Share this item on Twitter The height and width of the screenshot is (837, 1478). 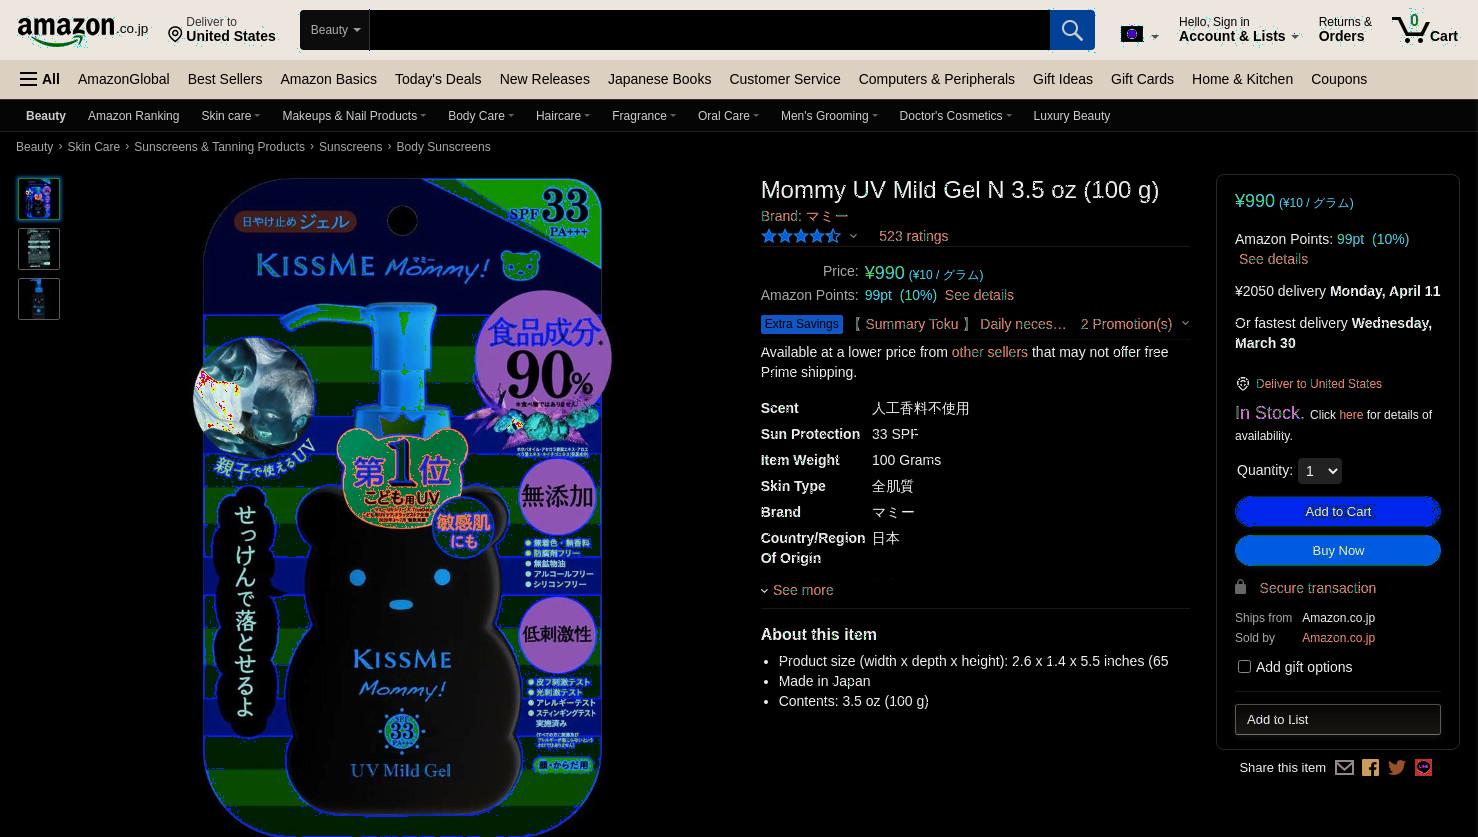point(1397,768)
